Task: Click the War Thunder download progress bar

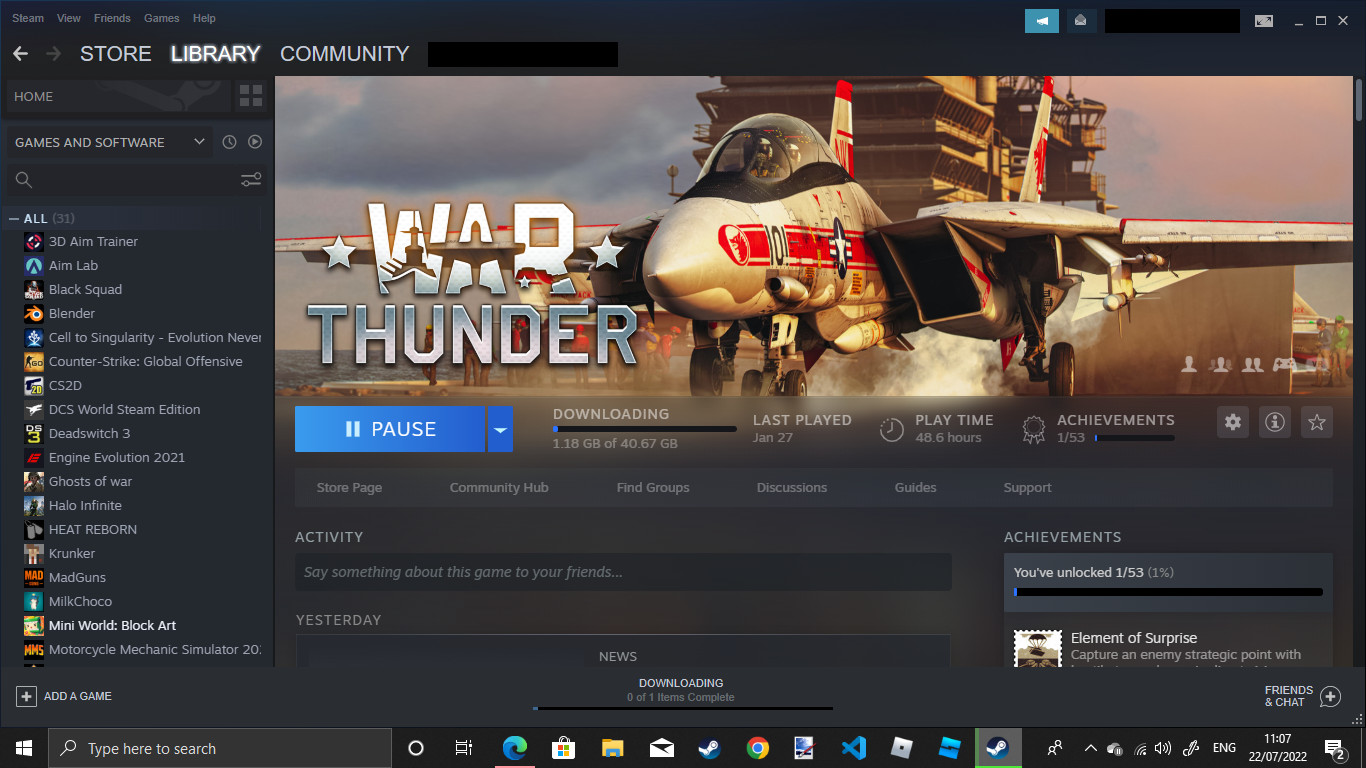Action: 645,429
